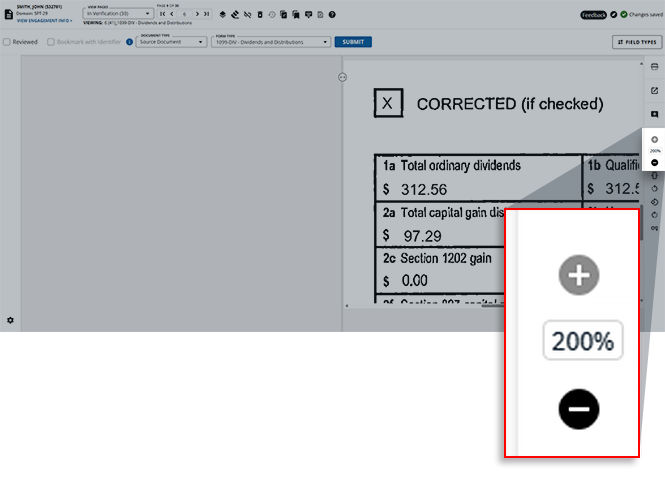
Task: Click the 0.00 Section 1202 gain value
Action: [414, 280]
